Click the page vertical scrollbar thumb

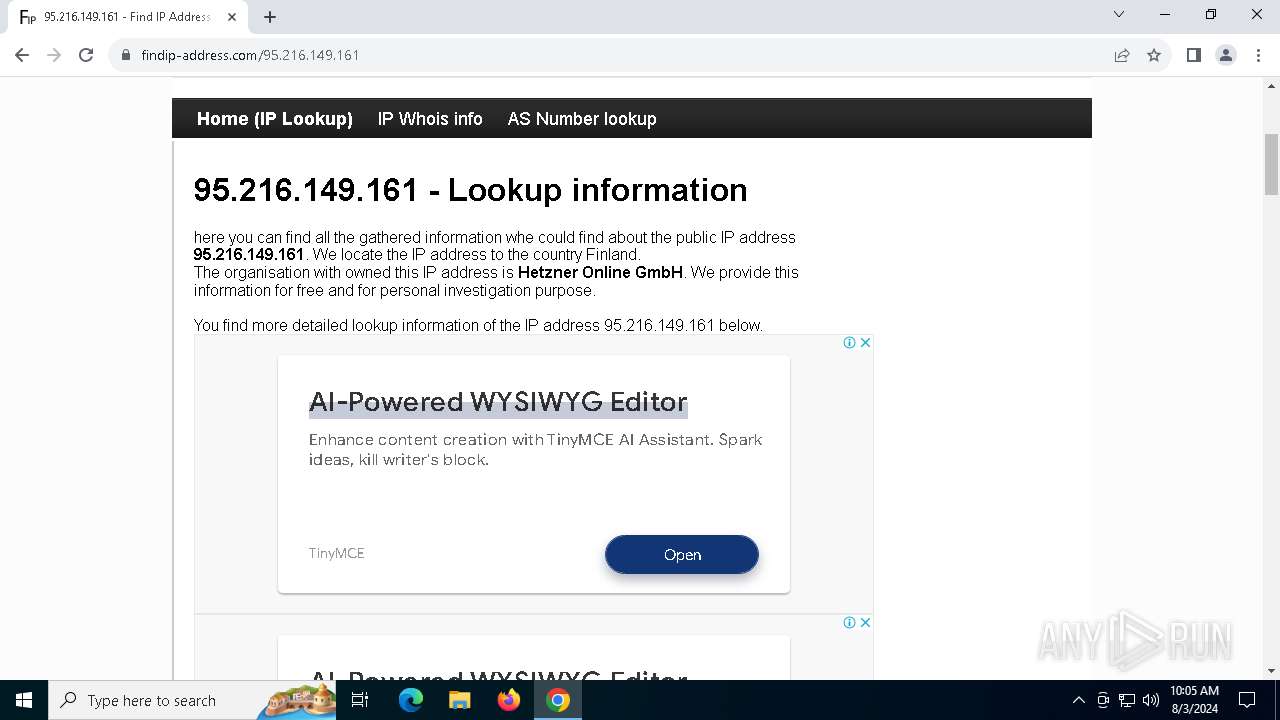tap(1272, 164)
